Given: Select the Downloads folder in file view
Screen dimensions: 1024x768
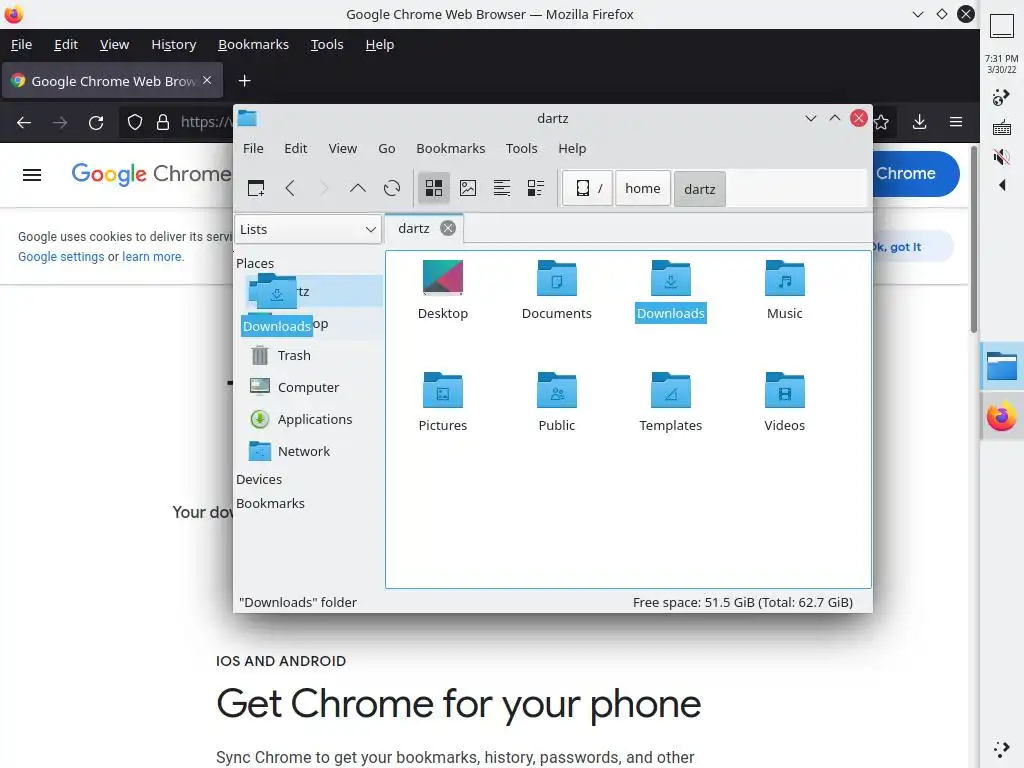Looking at the screenshot, I should pos(671,290).
